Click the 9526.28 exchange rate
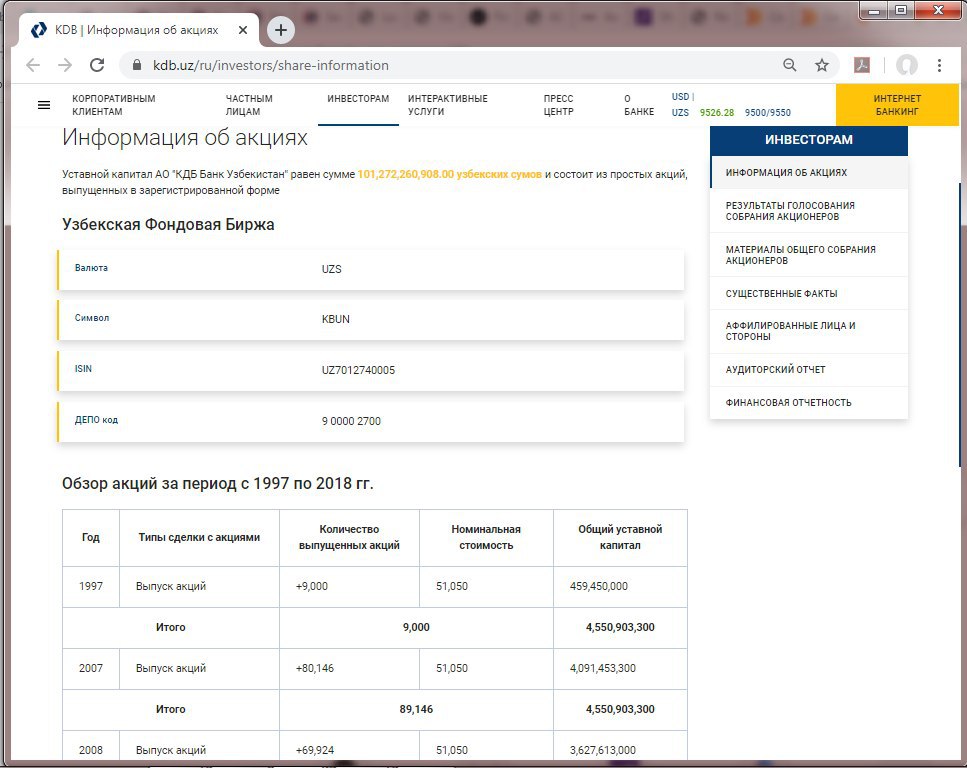Screen dimensions: 967x768 tap(717, 113)
